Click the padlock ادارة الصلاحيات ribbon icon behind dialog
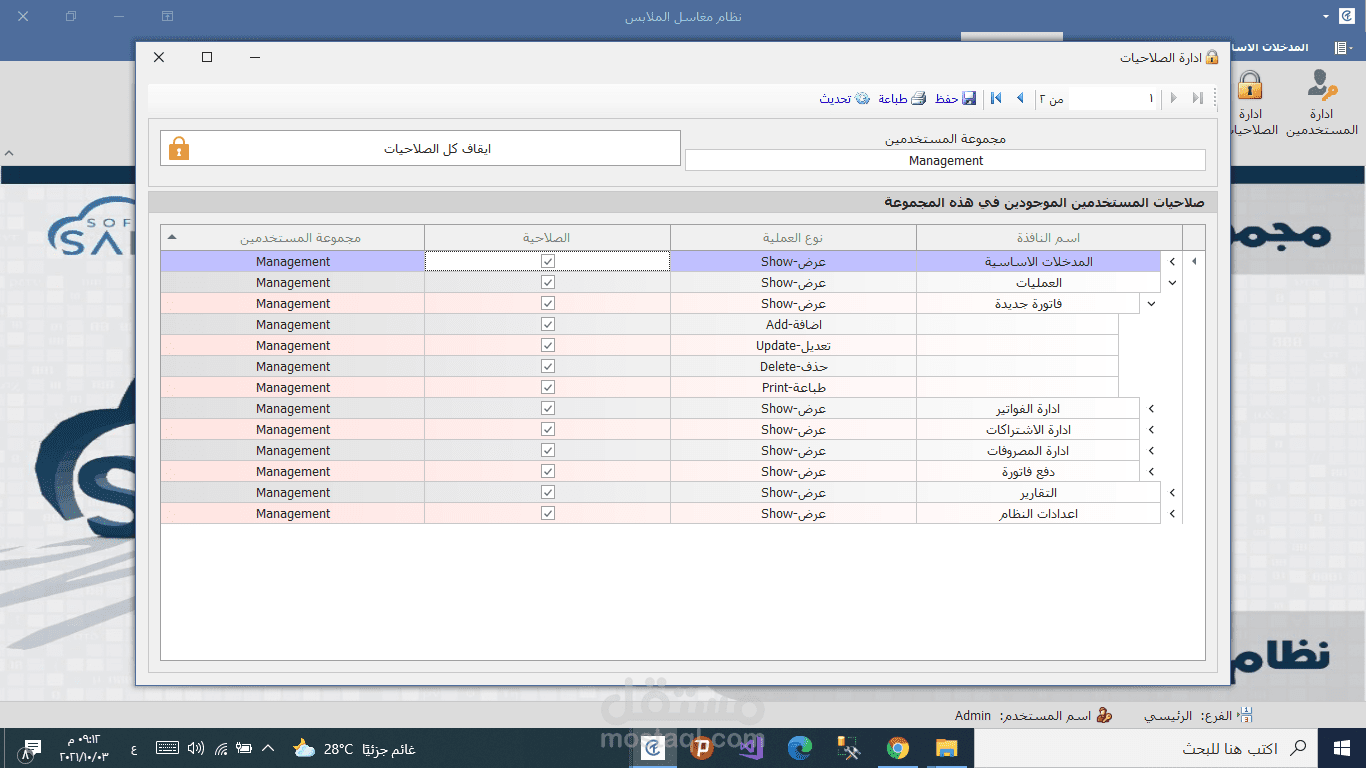Screen dimensions: 1366x768 1249,85
